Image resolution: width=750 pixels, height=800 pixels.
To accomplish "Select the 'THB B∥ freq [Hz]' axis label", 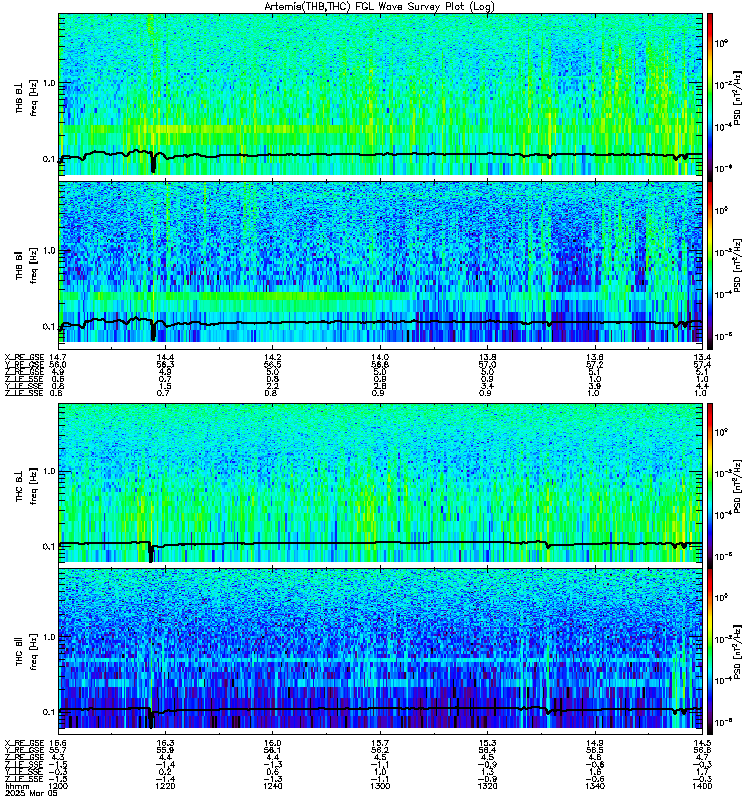I will [26, 264].
